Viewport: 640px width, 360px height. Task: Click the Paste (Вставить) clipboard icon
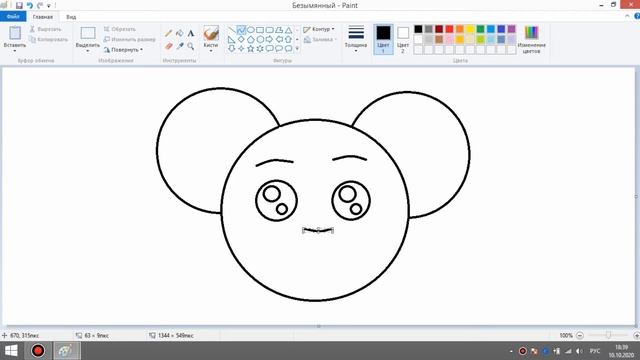[x=15, y=33]
